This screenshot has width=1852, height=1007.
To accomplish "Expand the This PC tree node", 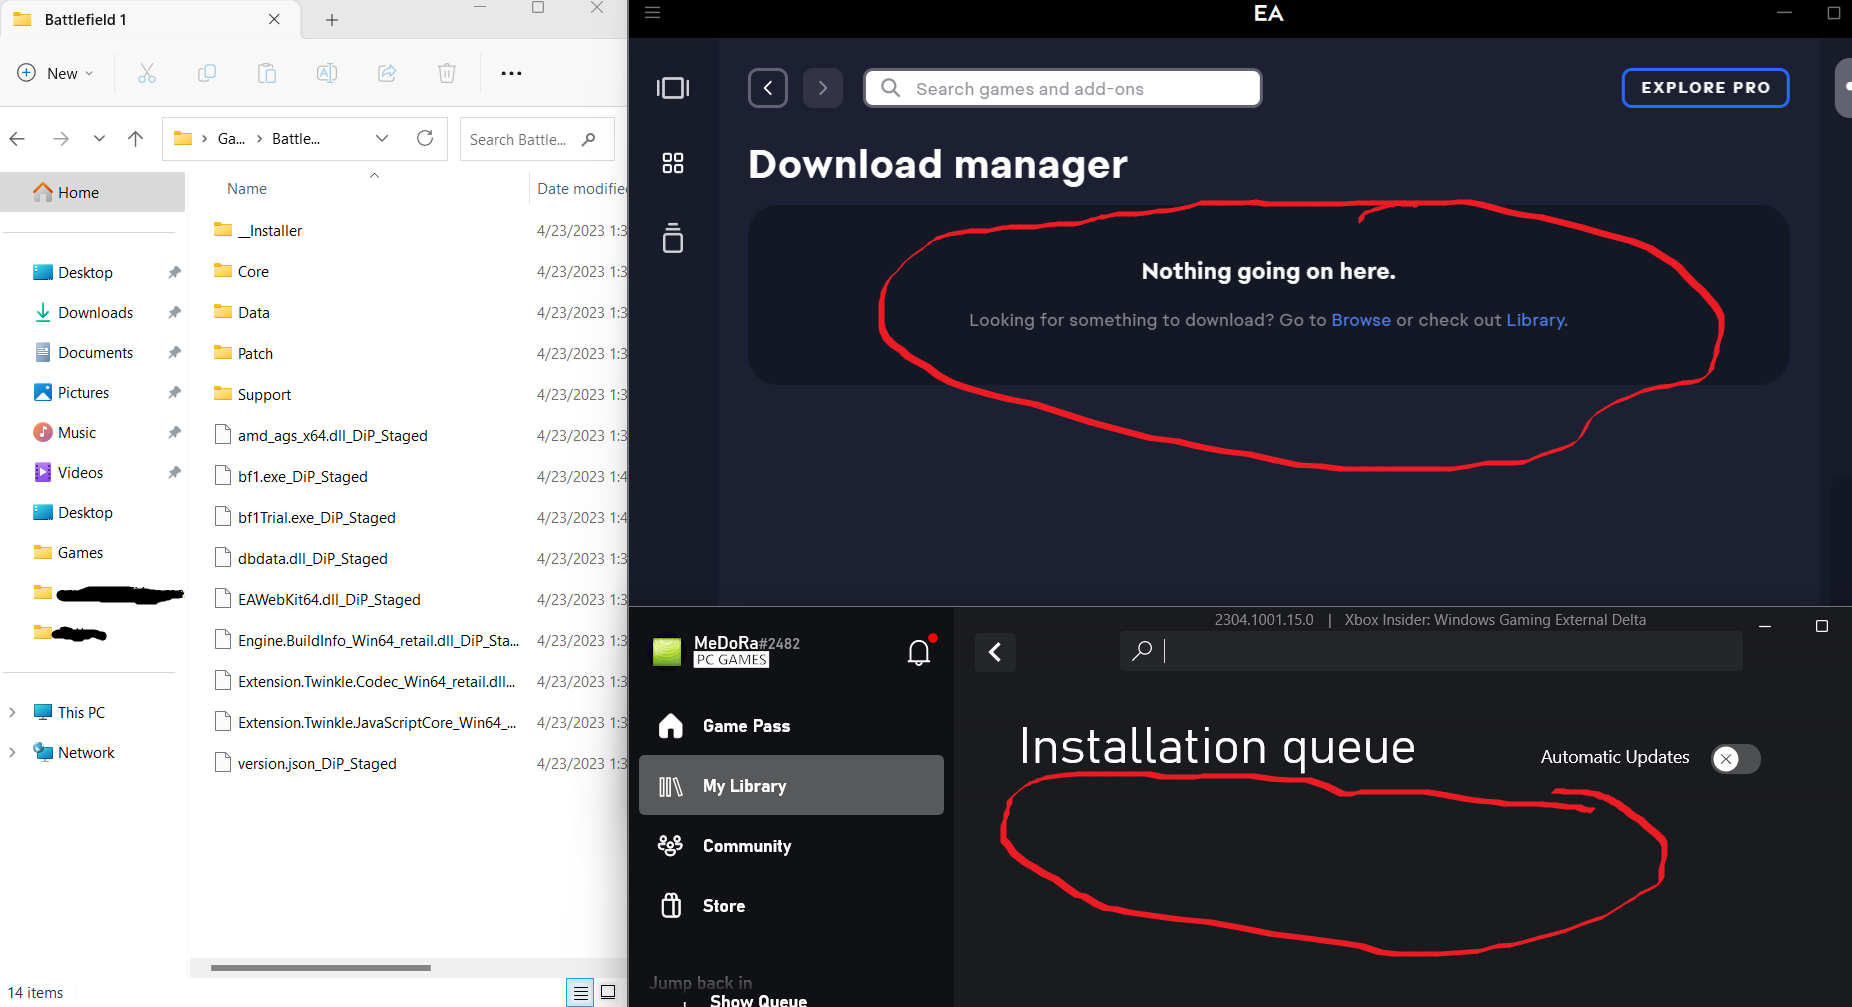I will (12, 712).
